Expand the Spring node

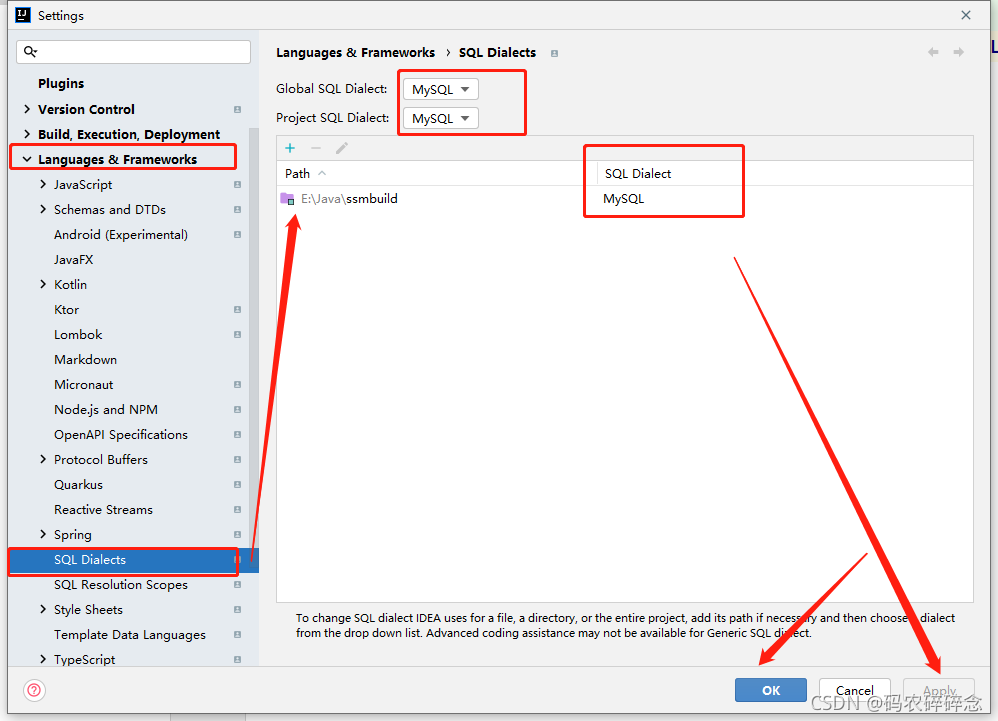coord(43,534)
